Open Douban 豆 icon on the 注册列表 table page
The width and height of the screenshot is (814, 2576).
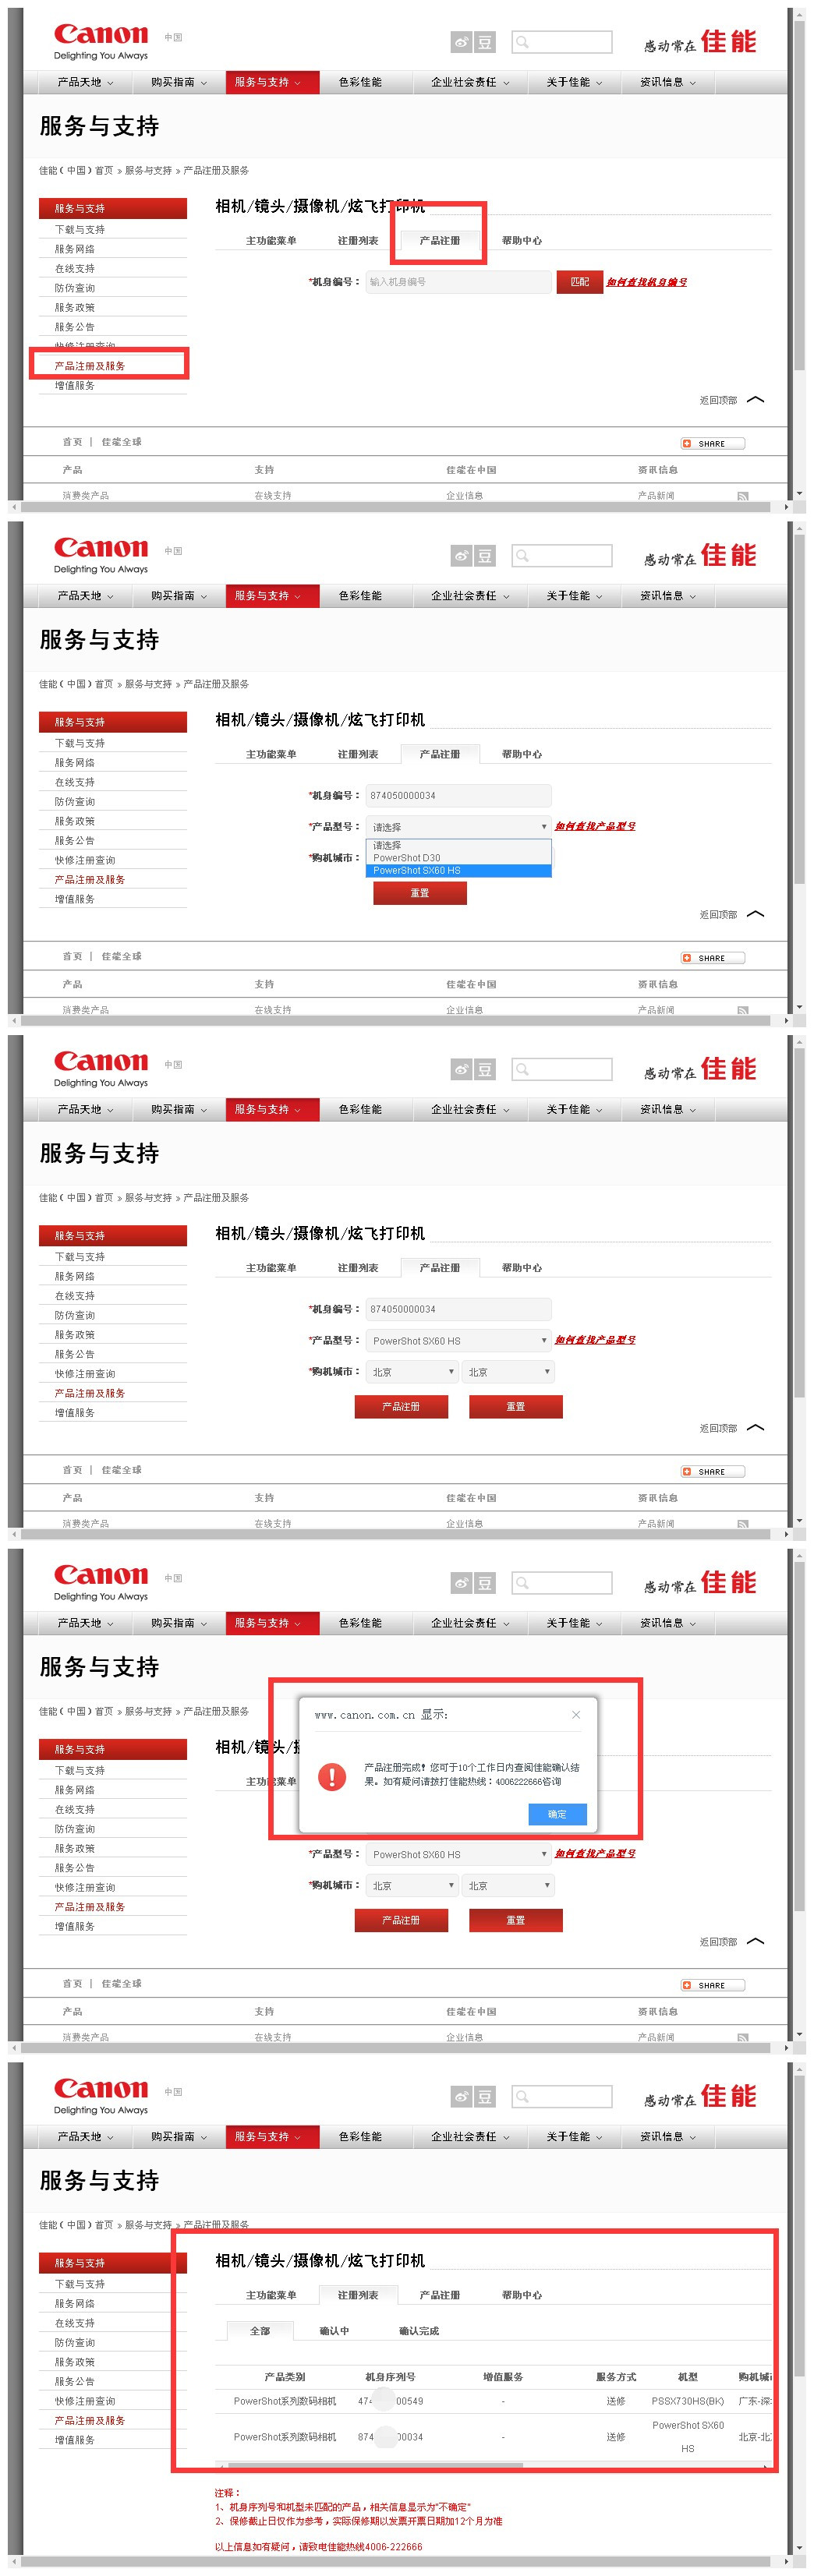485,2097
